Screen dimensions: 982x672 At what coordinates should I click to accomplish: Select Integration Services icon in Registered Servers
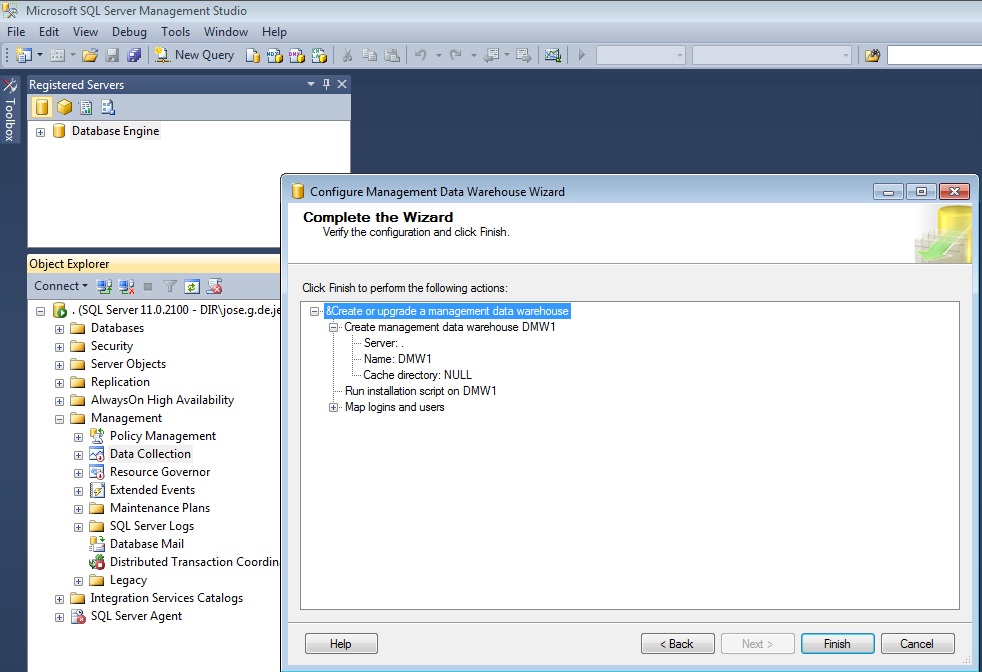108,107
